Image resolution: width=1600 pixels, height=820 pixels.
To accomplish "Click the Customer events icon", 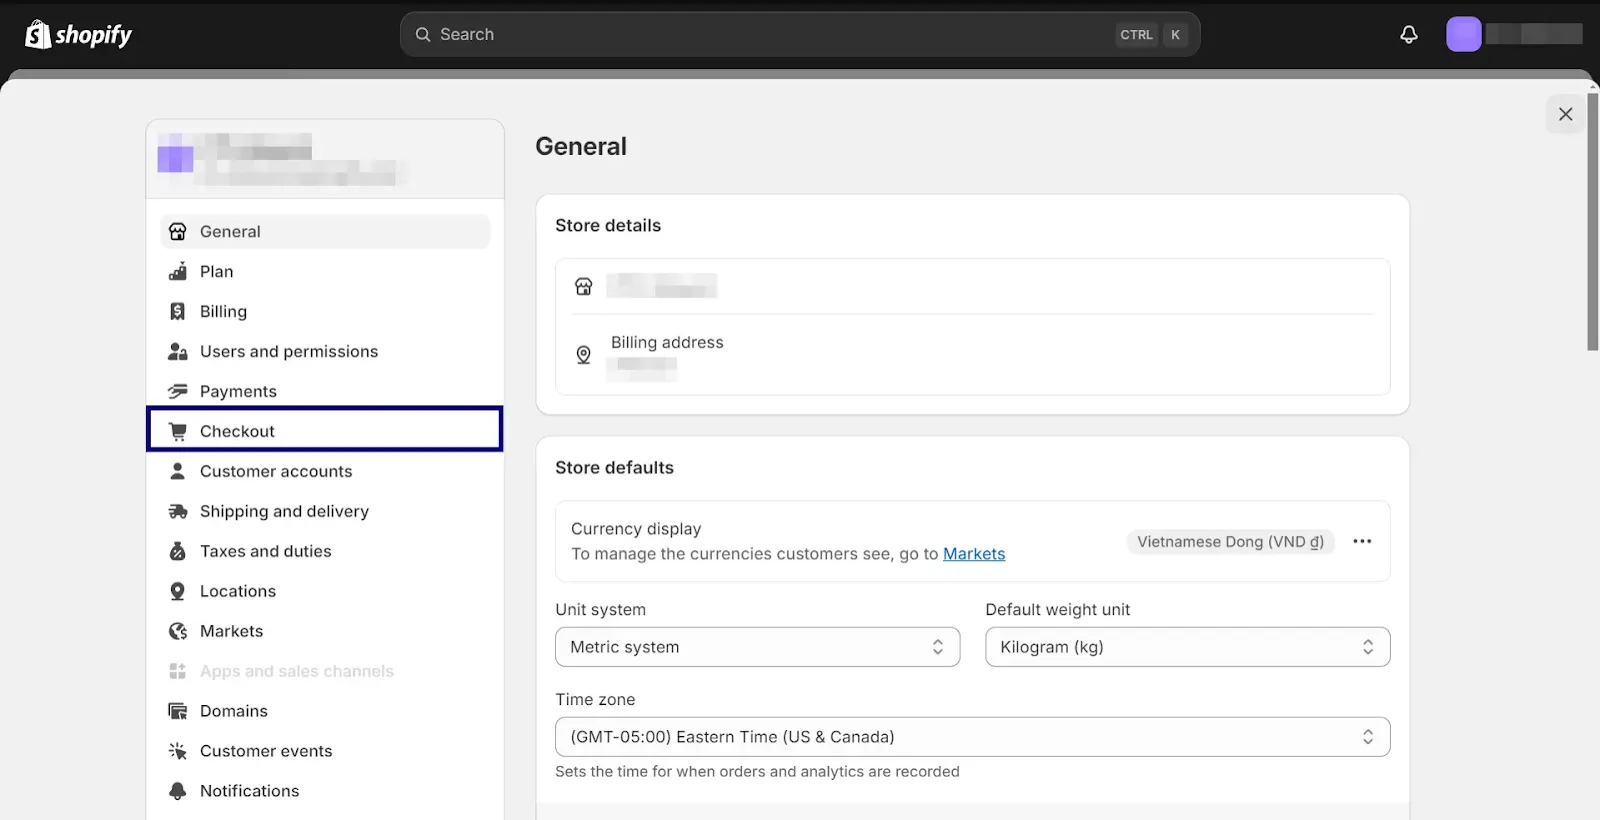I will click(178, 752).
